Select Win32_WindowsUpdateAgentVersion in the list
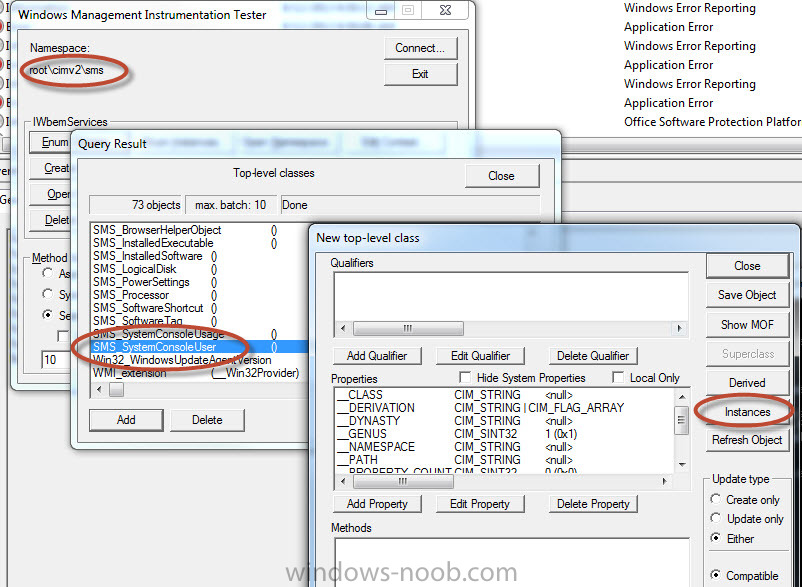Viewport: 802px width, 587px height. point(199,360)
